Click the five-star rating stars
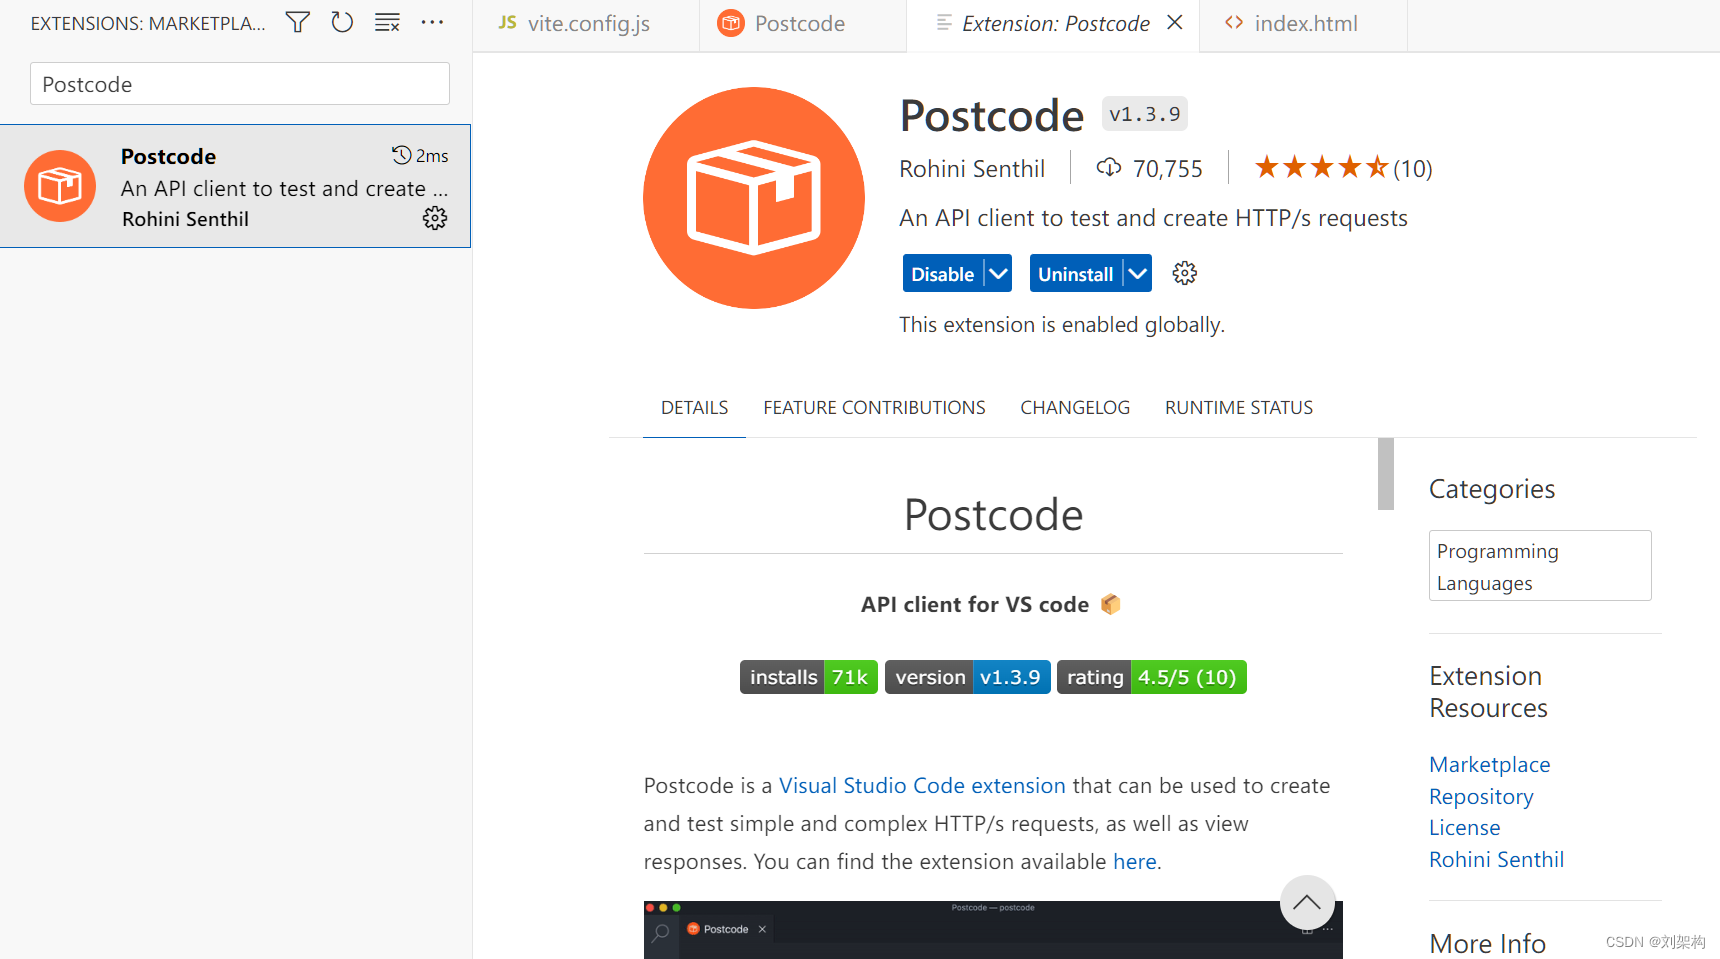This screenshot has width=1720, height=959. (x=1322, y=167)
